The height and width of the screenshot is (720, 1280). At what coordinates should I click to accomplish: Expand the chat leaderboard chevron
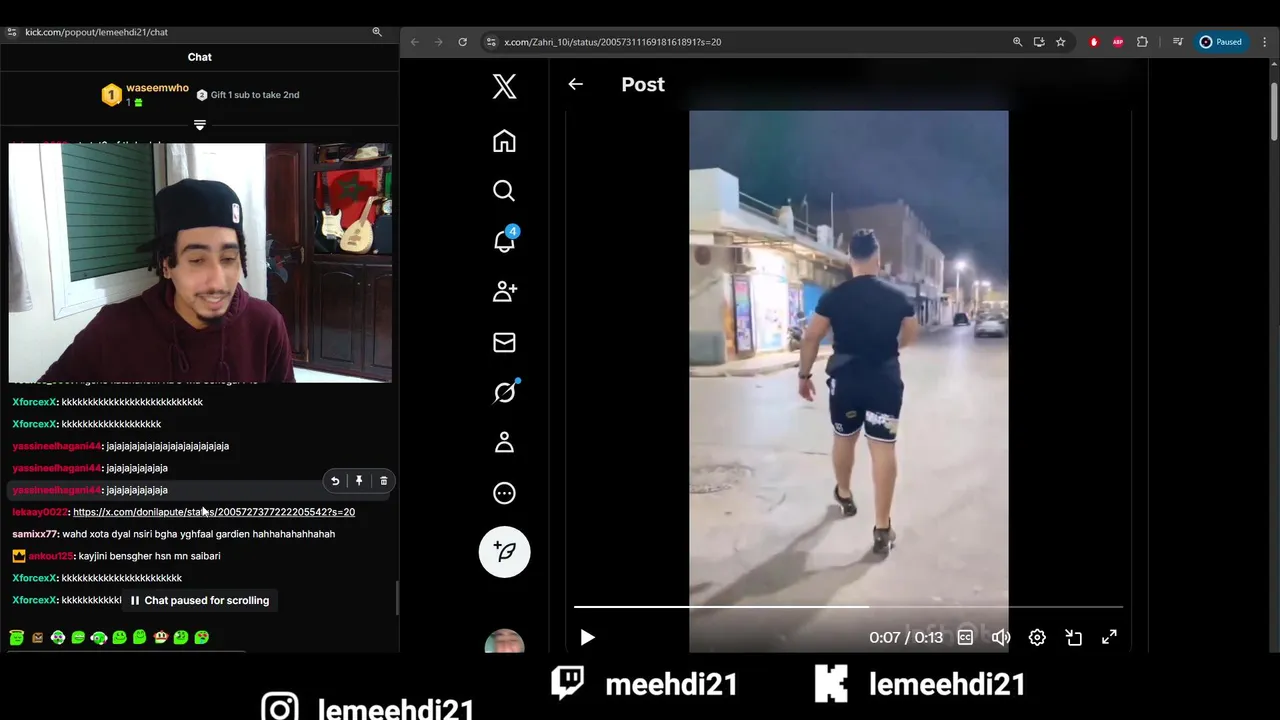(200, 125)
